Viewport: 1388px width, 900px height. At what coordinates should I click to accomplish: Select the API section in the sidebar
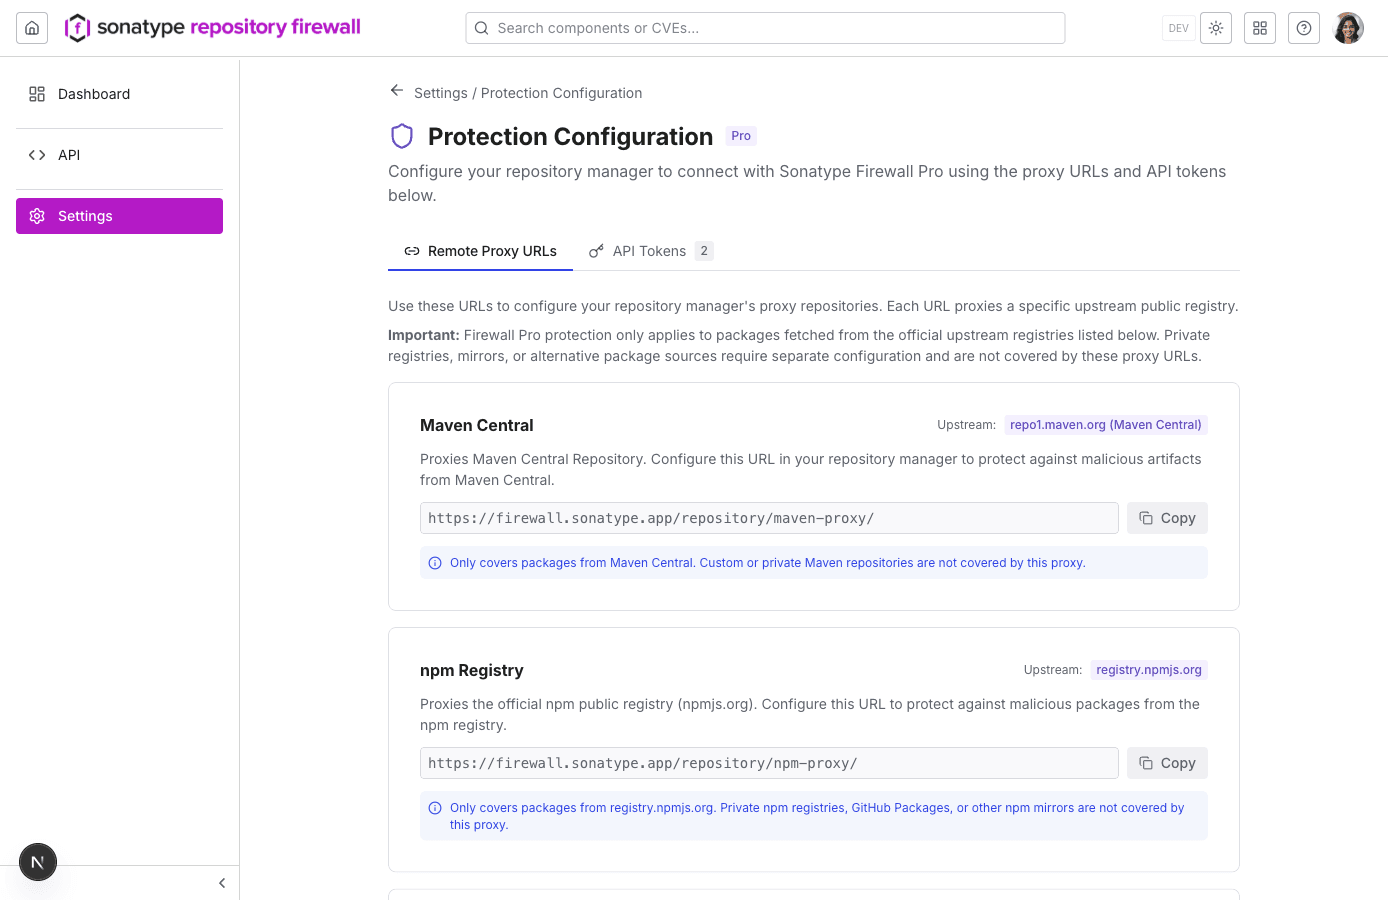pyautogui.click(x=69, y=155)
